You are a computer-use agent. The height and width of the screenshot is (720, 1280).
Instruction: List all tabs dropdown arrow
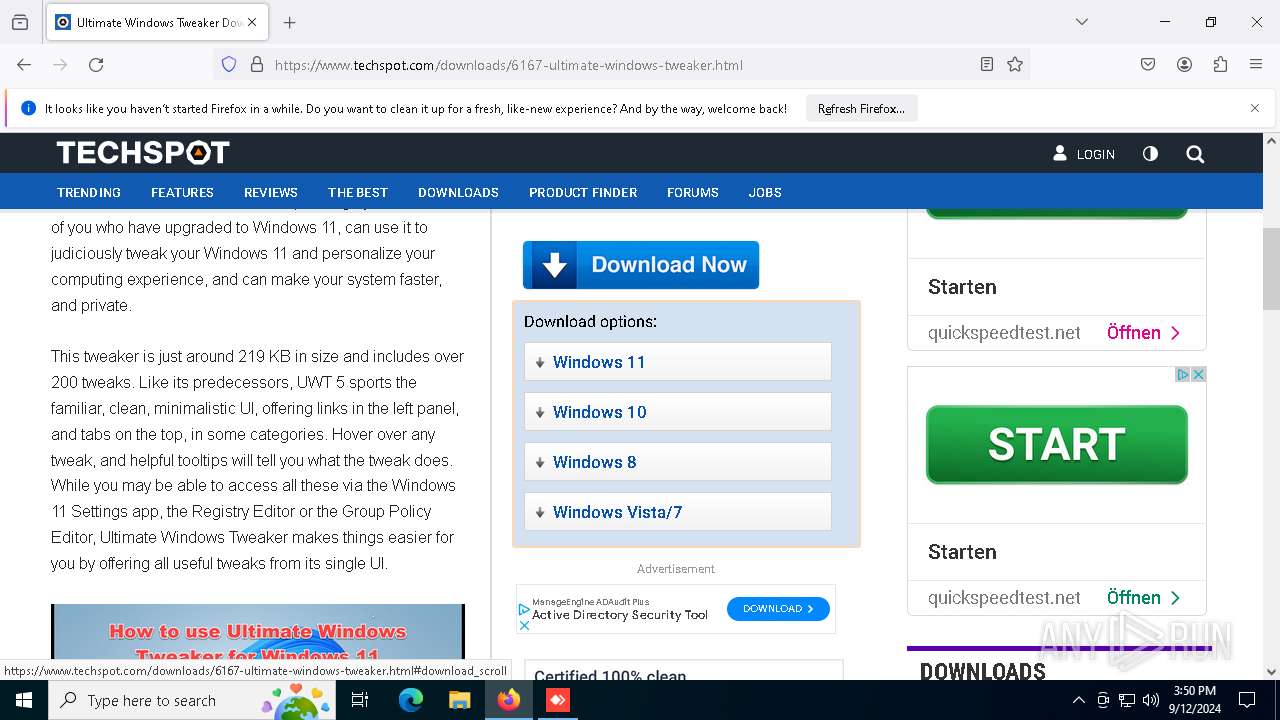(1081, 22)
